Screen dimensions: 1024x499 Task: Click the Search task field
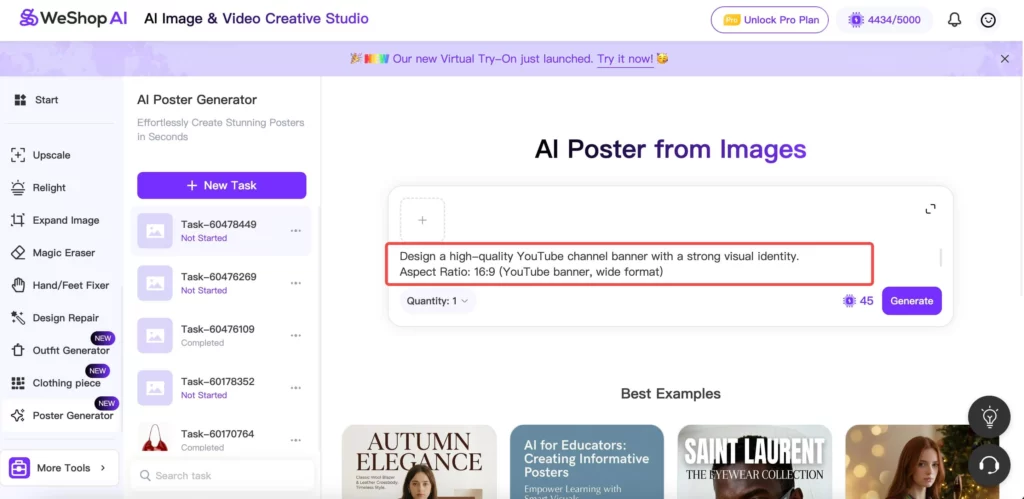(222, 475)
